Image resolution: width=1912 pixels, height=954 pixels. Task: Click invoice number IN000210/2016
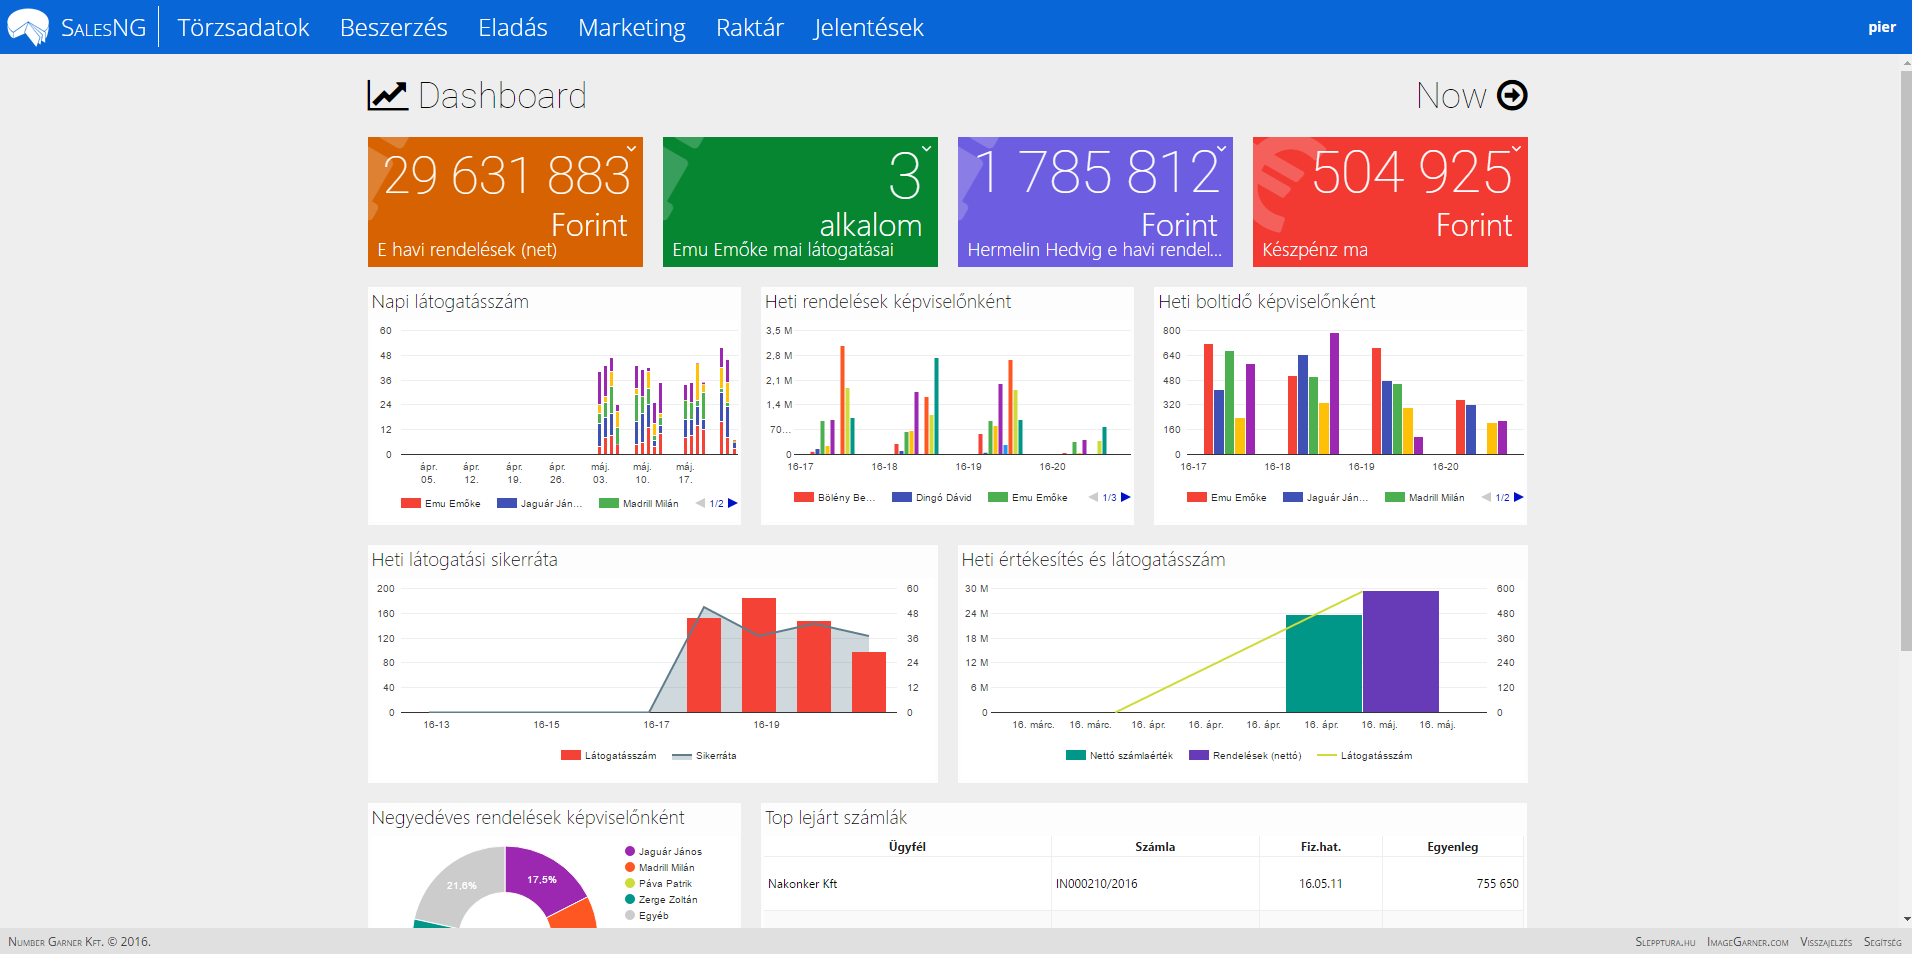click(1097, 884)
